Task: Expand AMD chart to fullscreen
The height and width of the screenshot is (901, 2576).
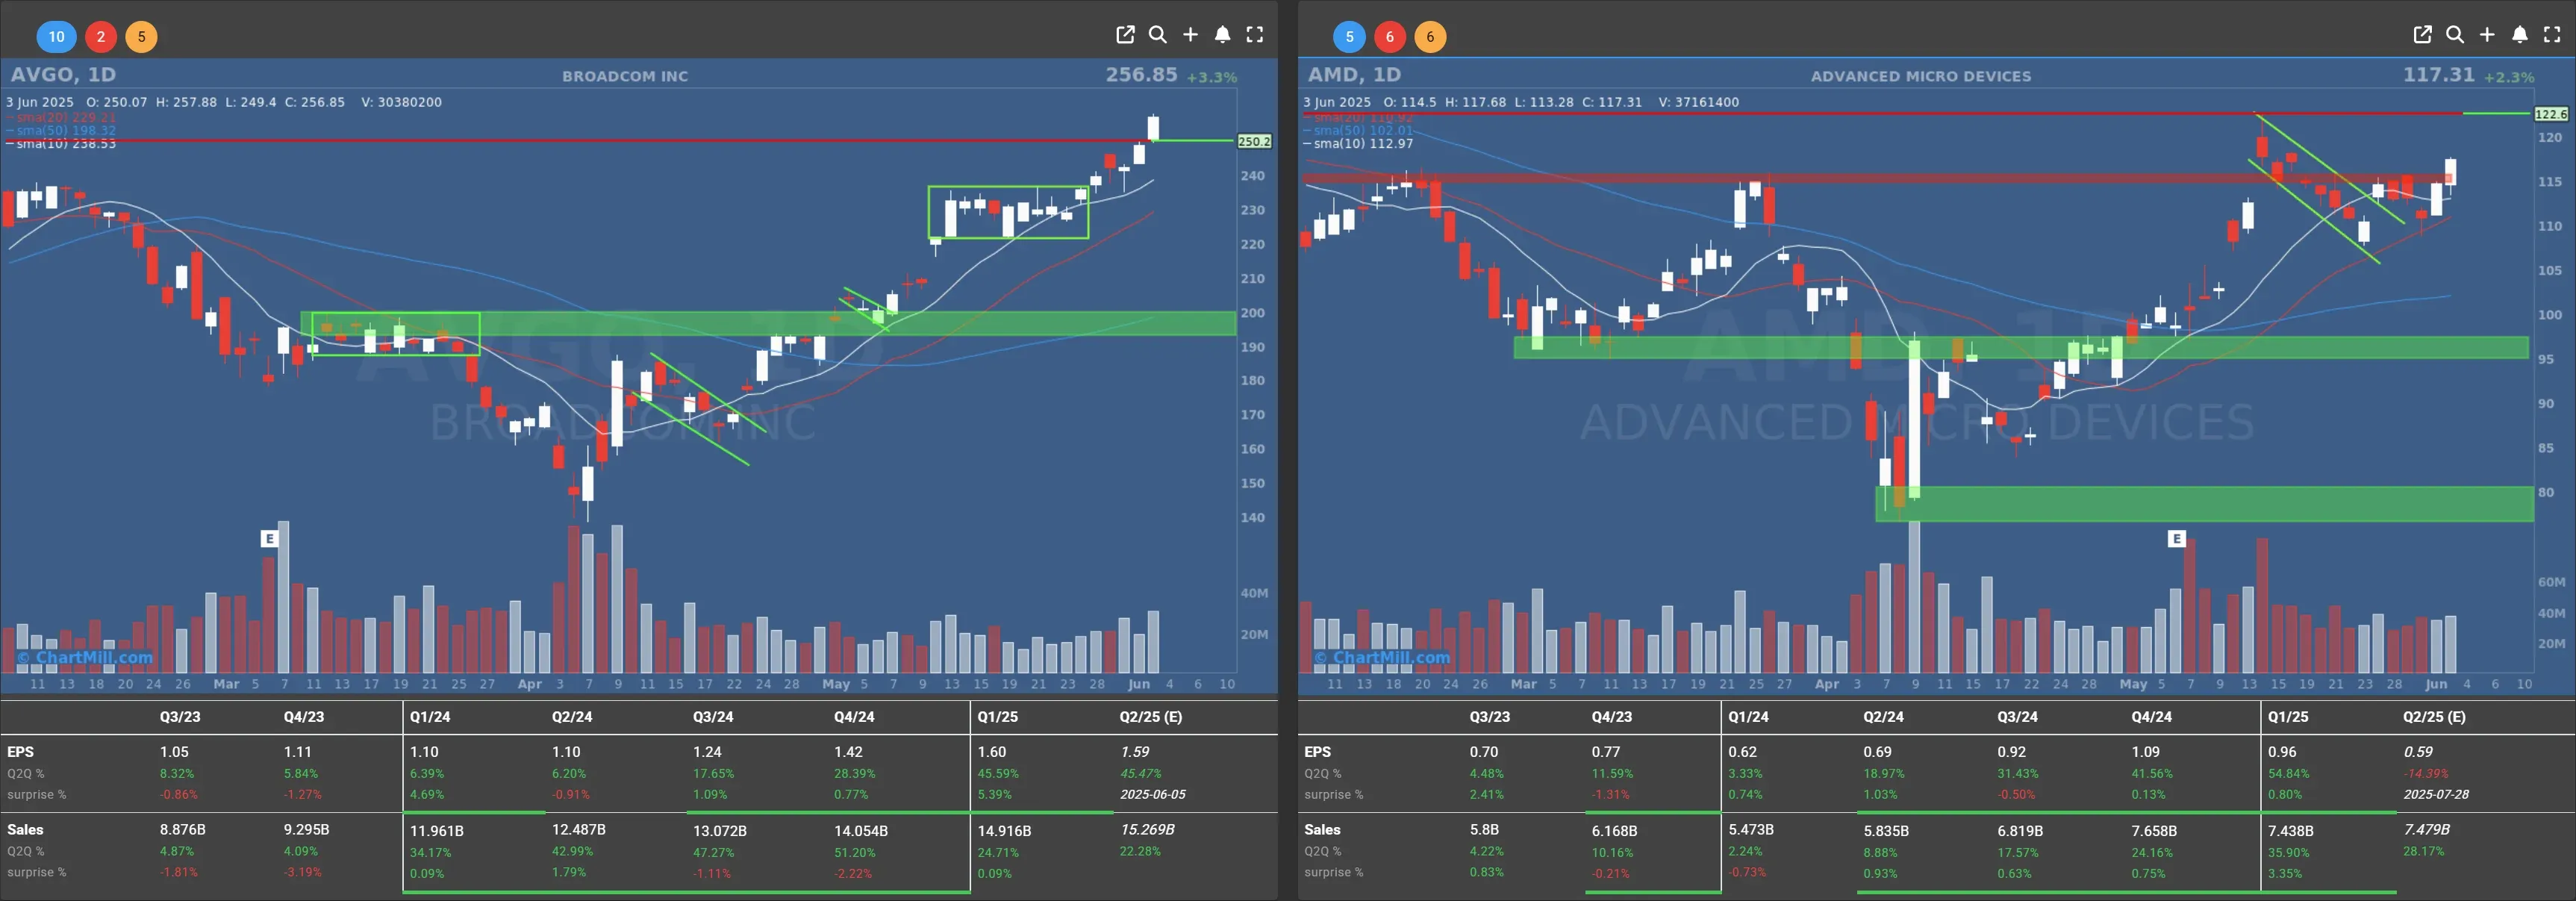Action: coord(2552,35)
